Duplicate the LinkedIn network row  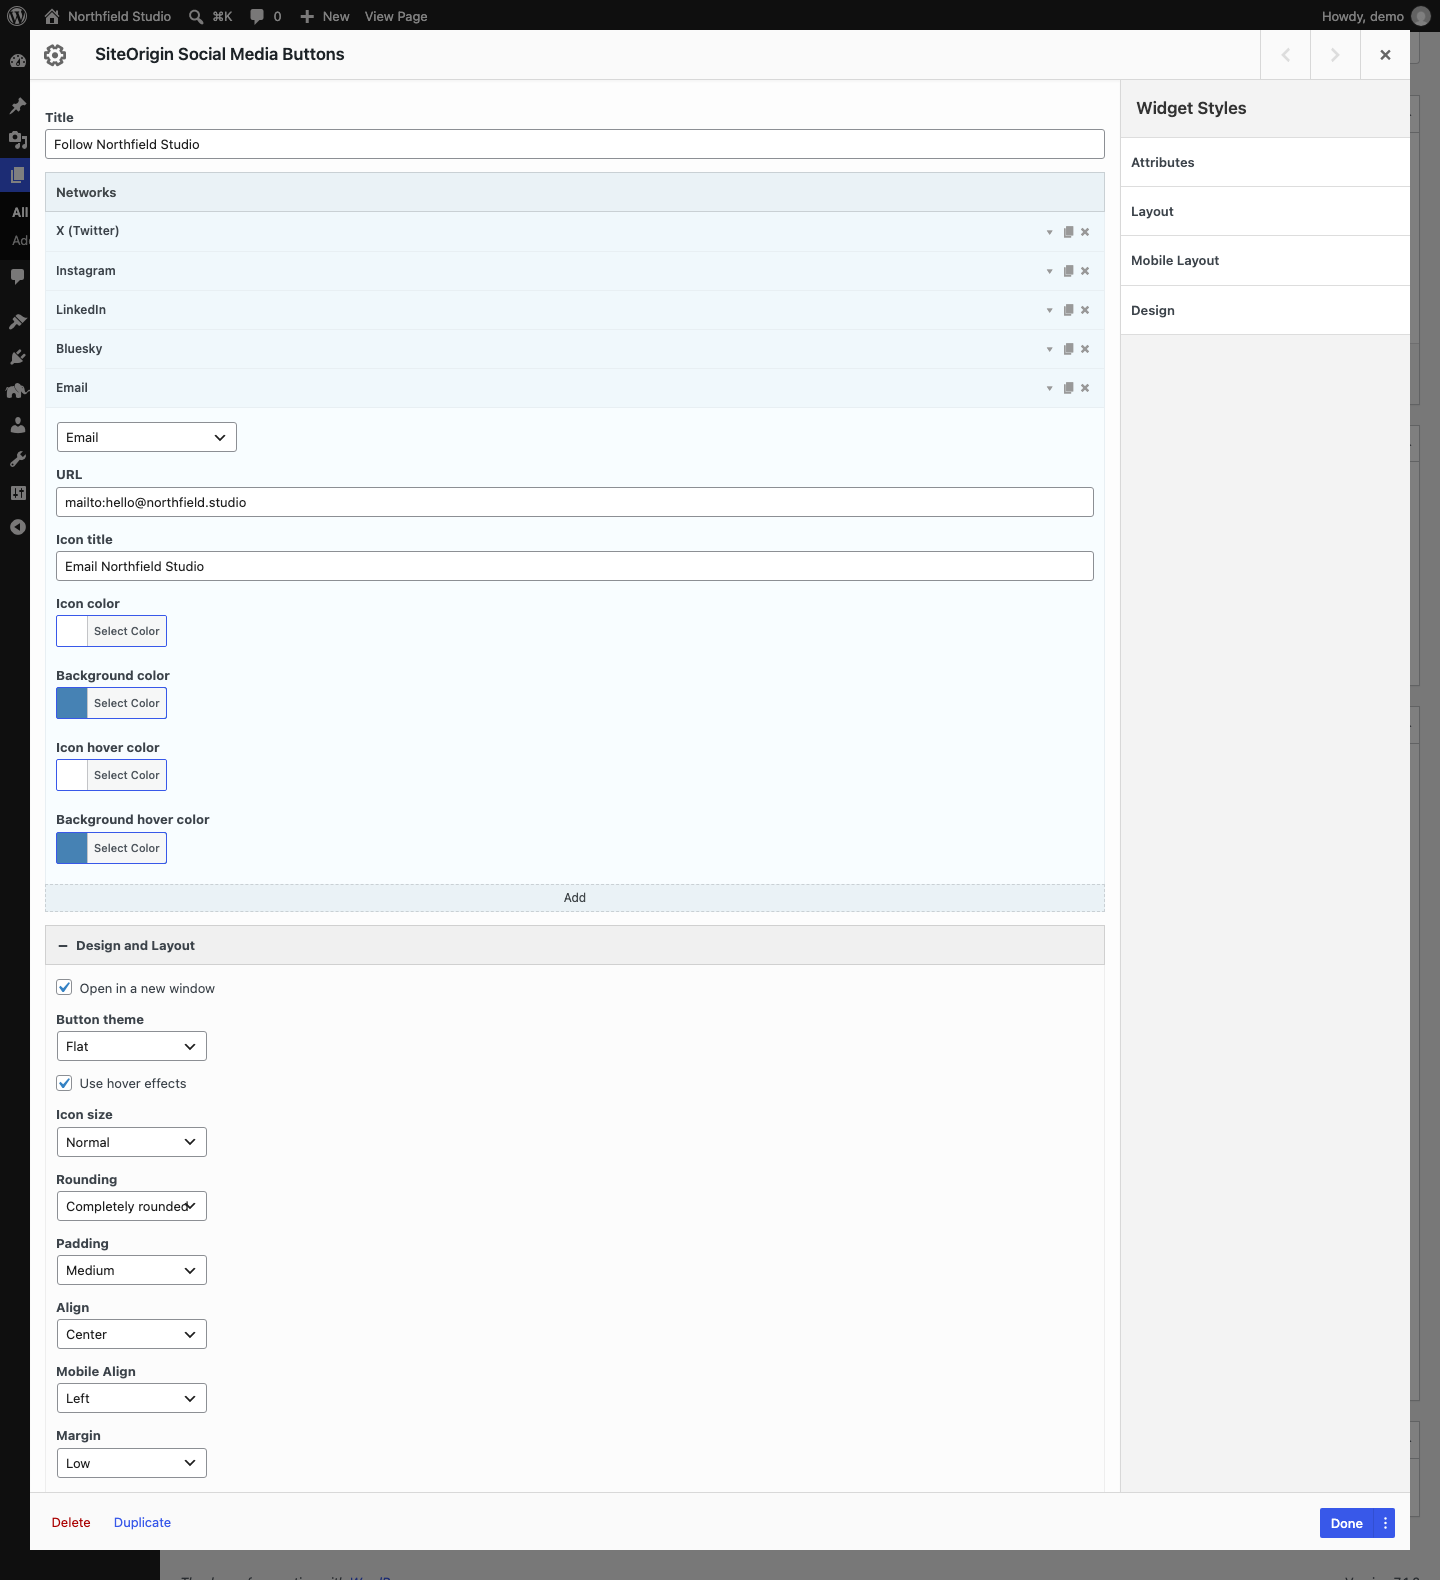tap(1068, 310)
